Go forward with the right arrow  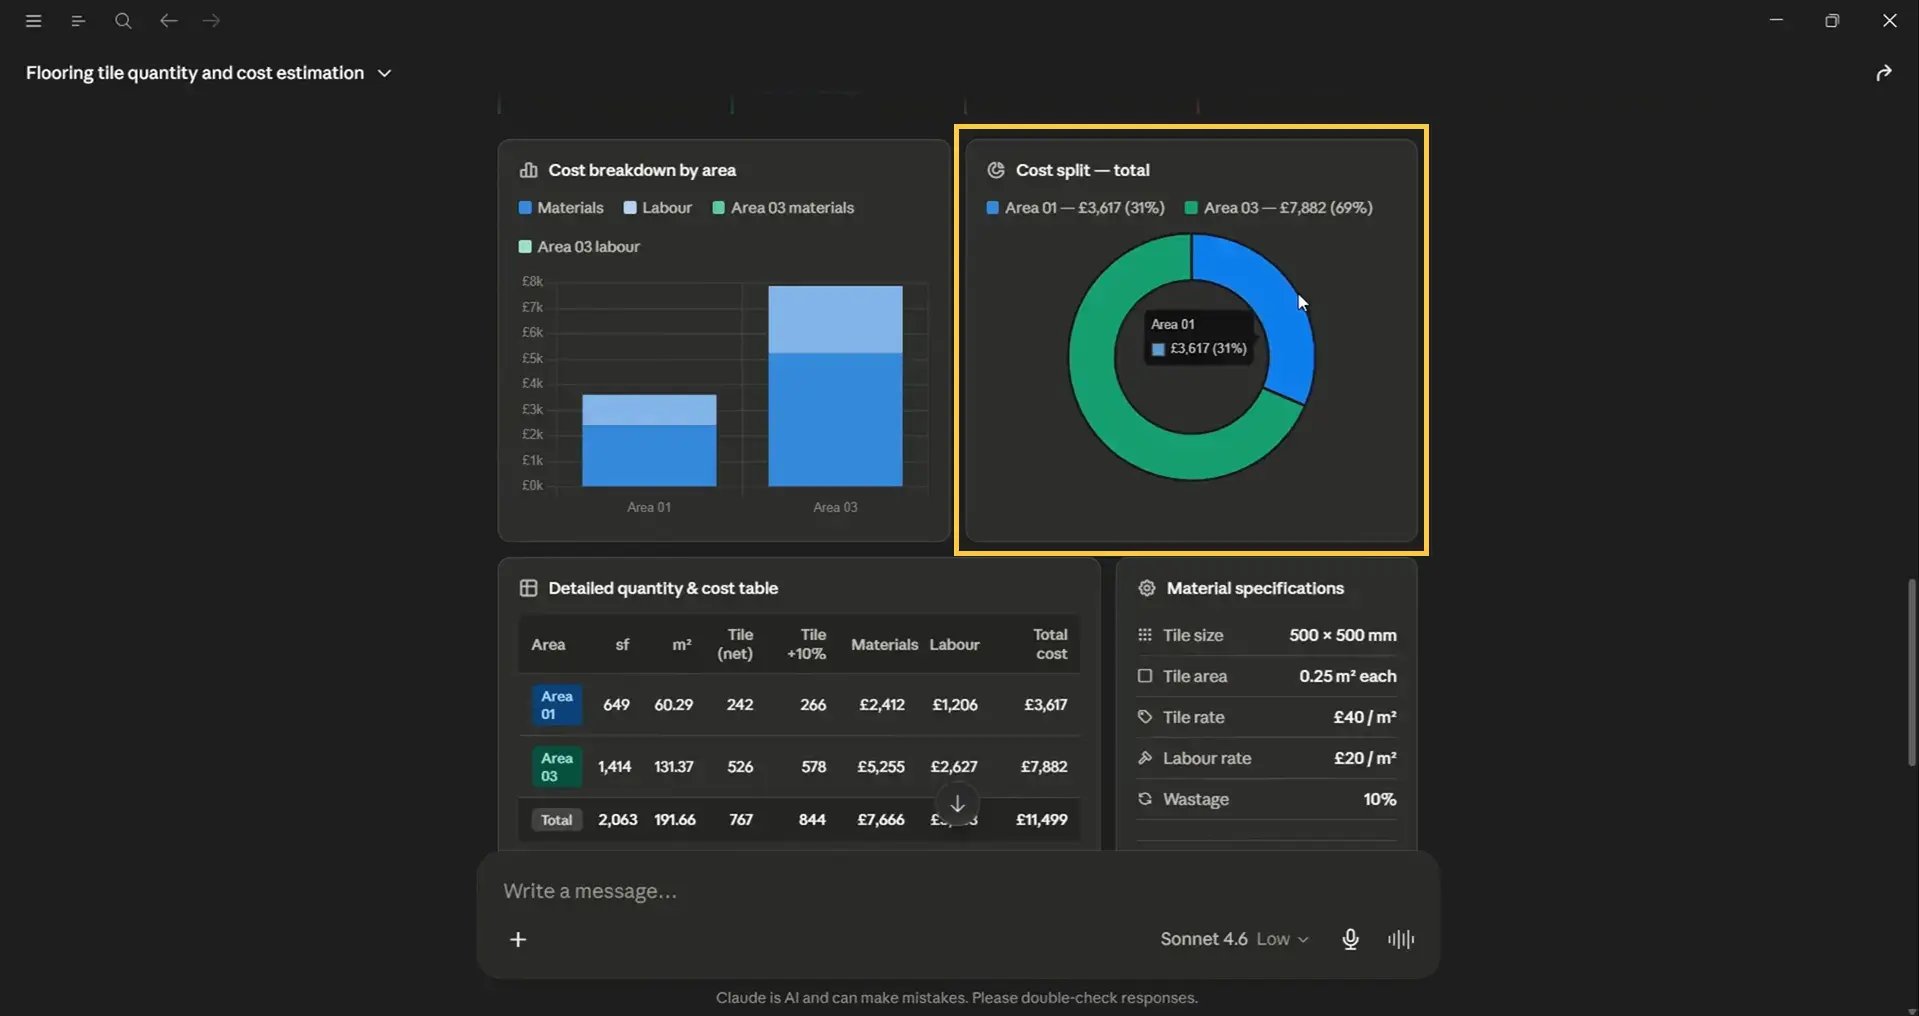click(211, 20)
